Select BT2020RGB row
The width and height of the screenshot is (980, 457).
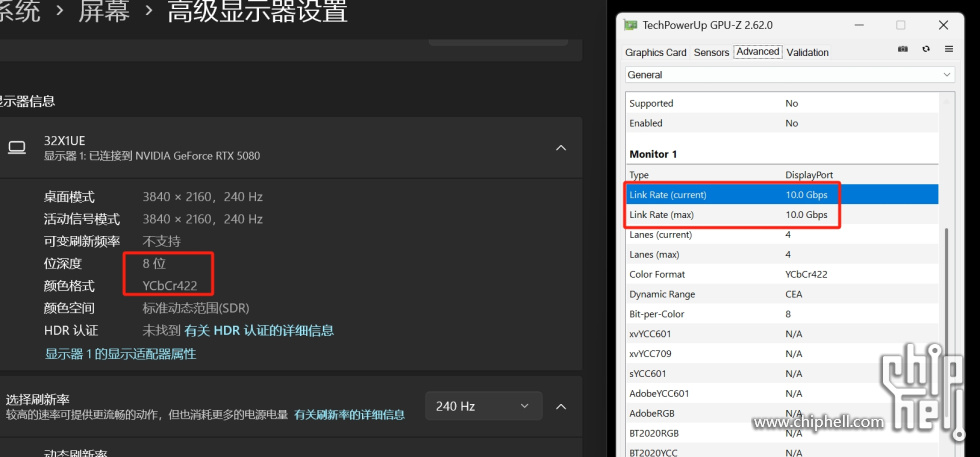click(x=782, y=433)
